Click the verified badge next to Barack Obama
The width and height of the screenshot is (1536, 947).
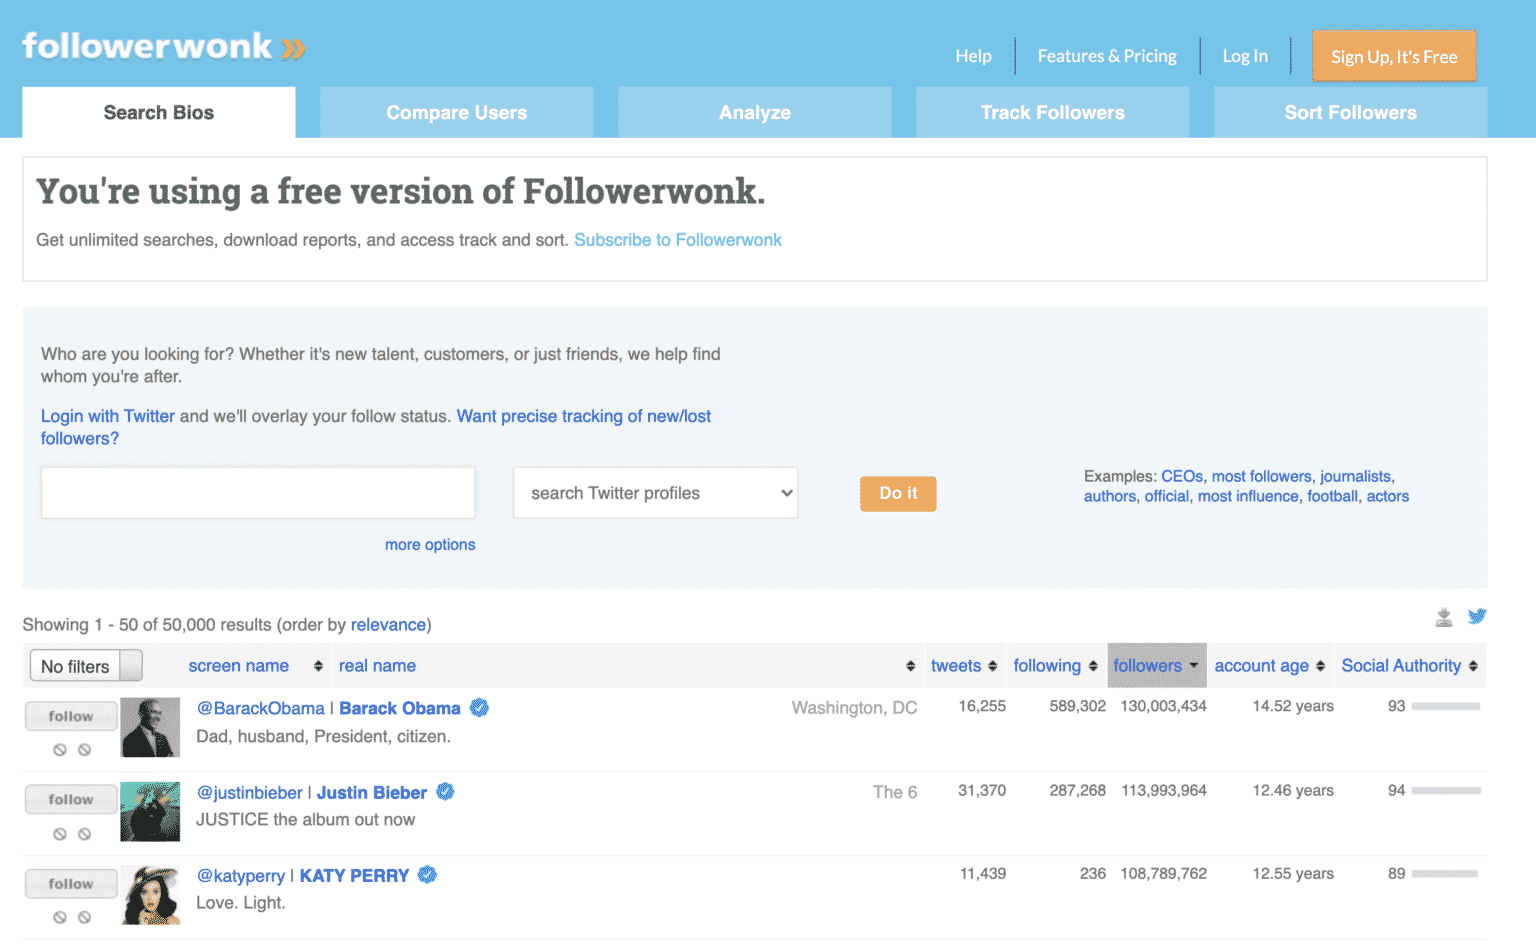478,707
